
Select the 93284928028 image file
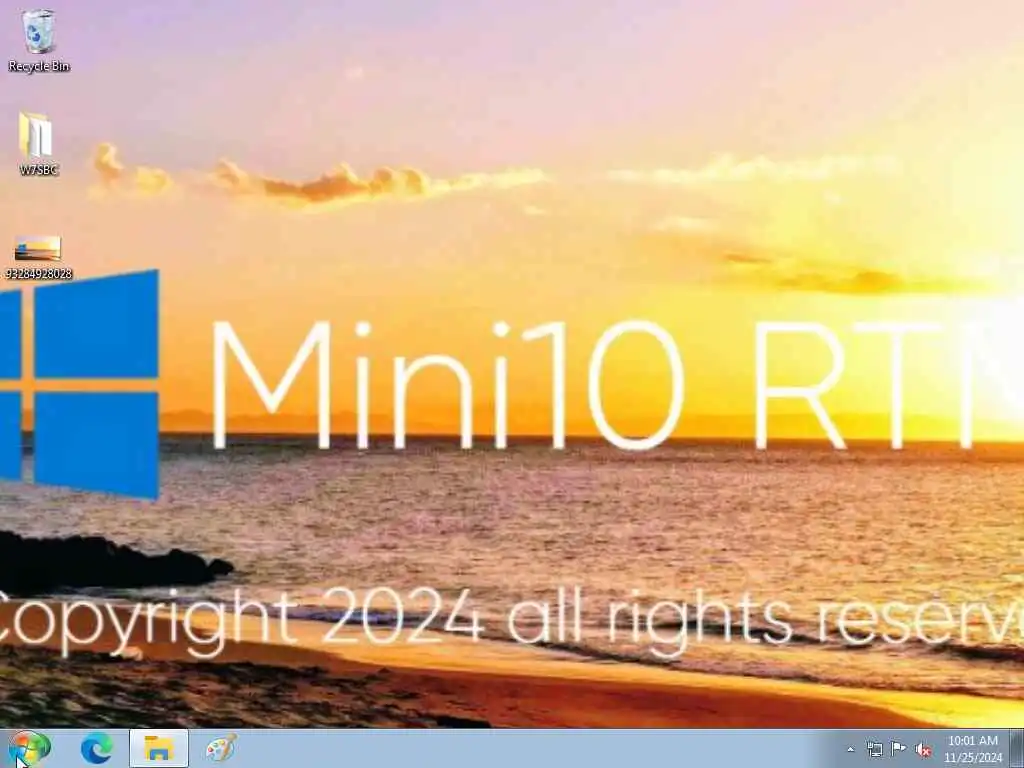pyautogui.click(x=38, y=248)
